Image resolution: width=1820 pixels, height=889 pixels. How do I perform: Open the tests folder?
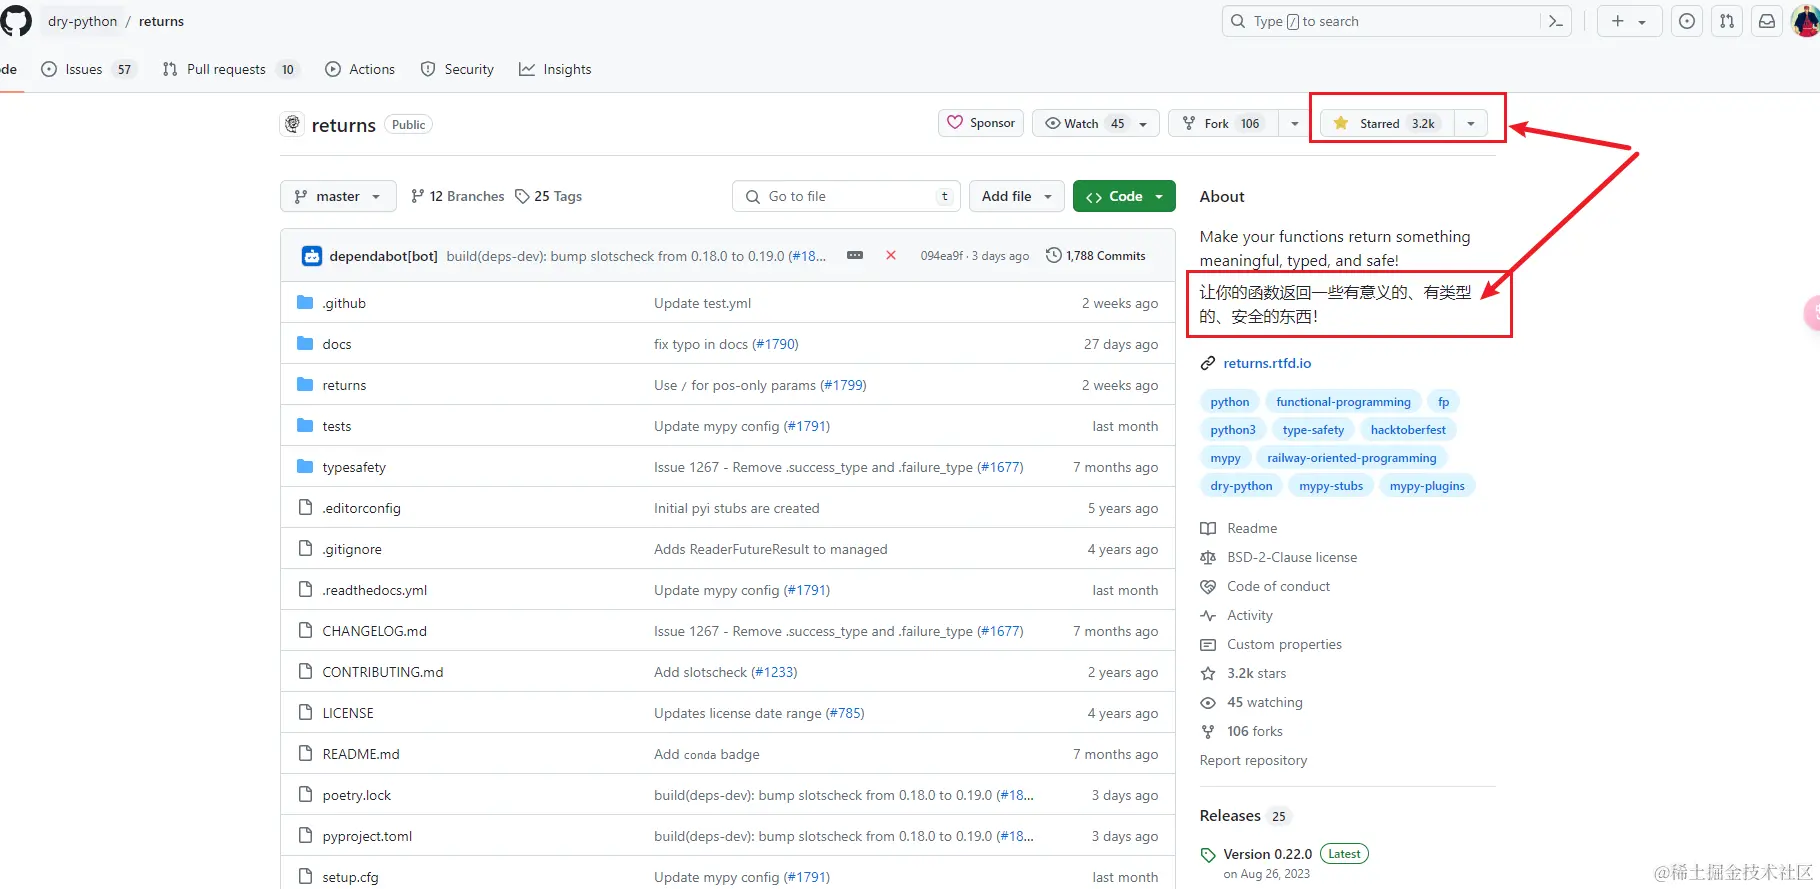[x=337, y=426]
